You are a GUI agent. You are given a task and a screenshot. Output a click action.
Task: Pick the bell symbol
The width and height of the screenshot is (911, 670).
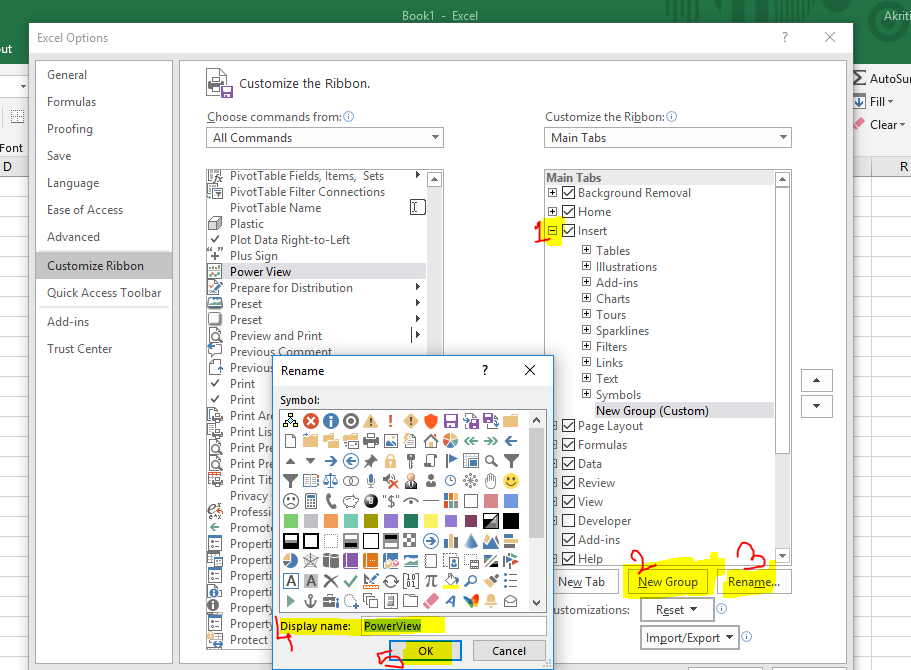pyautogui.click(x=491, y=601)
